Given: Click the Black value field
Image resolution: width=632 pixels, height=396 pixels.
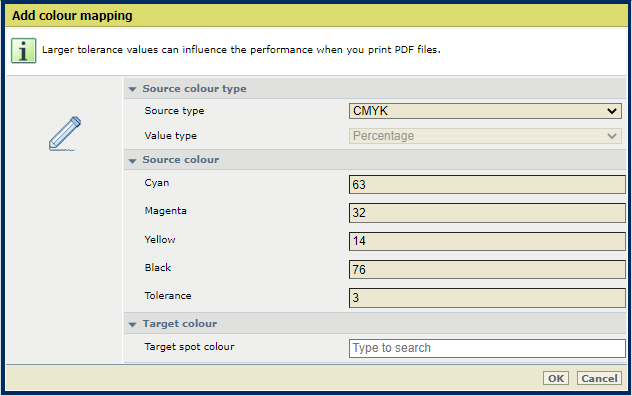Looking at the screenshot, I should click(x=487, y=269).
